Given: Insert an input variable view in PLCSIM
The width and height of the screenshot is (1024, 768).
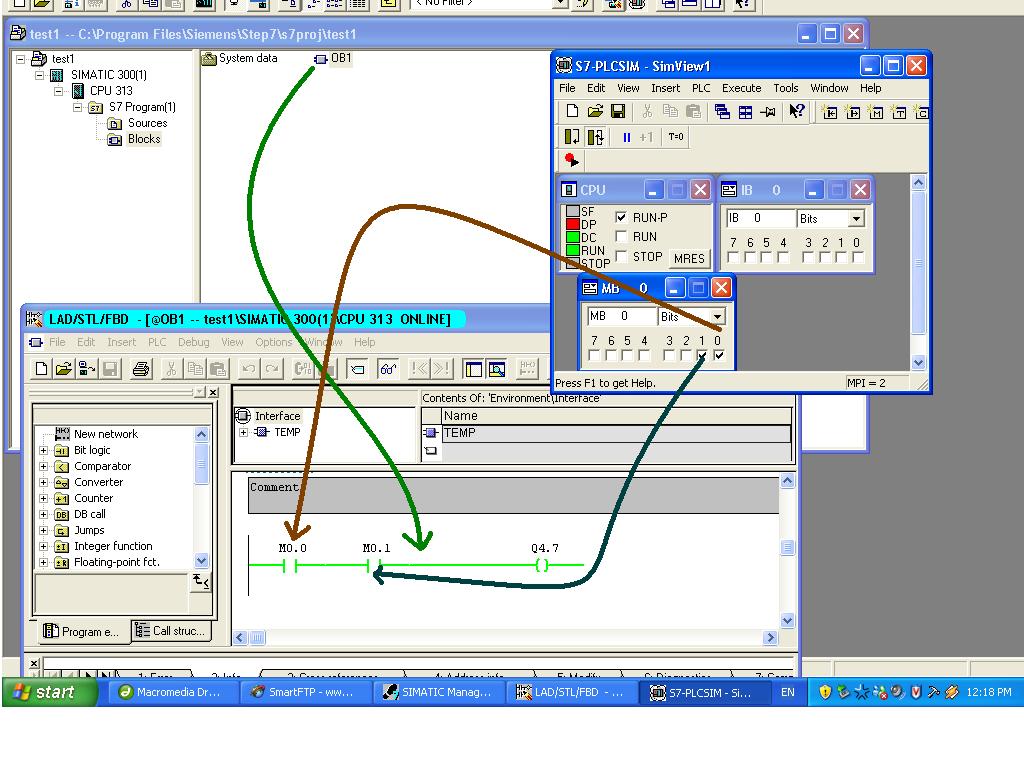Looking at the screenshot, I should point(829,112).
